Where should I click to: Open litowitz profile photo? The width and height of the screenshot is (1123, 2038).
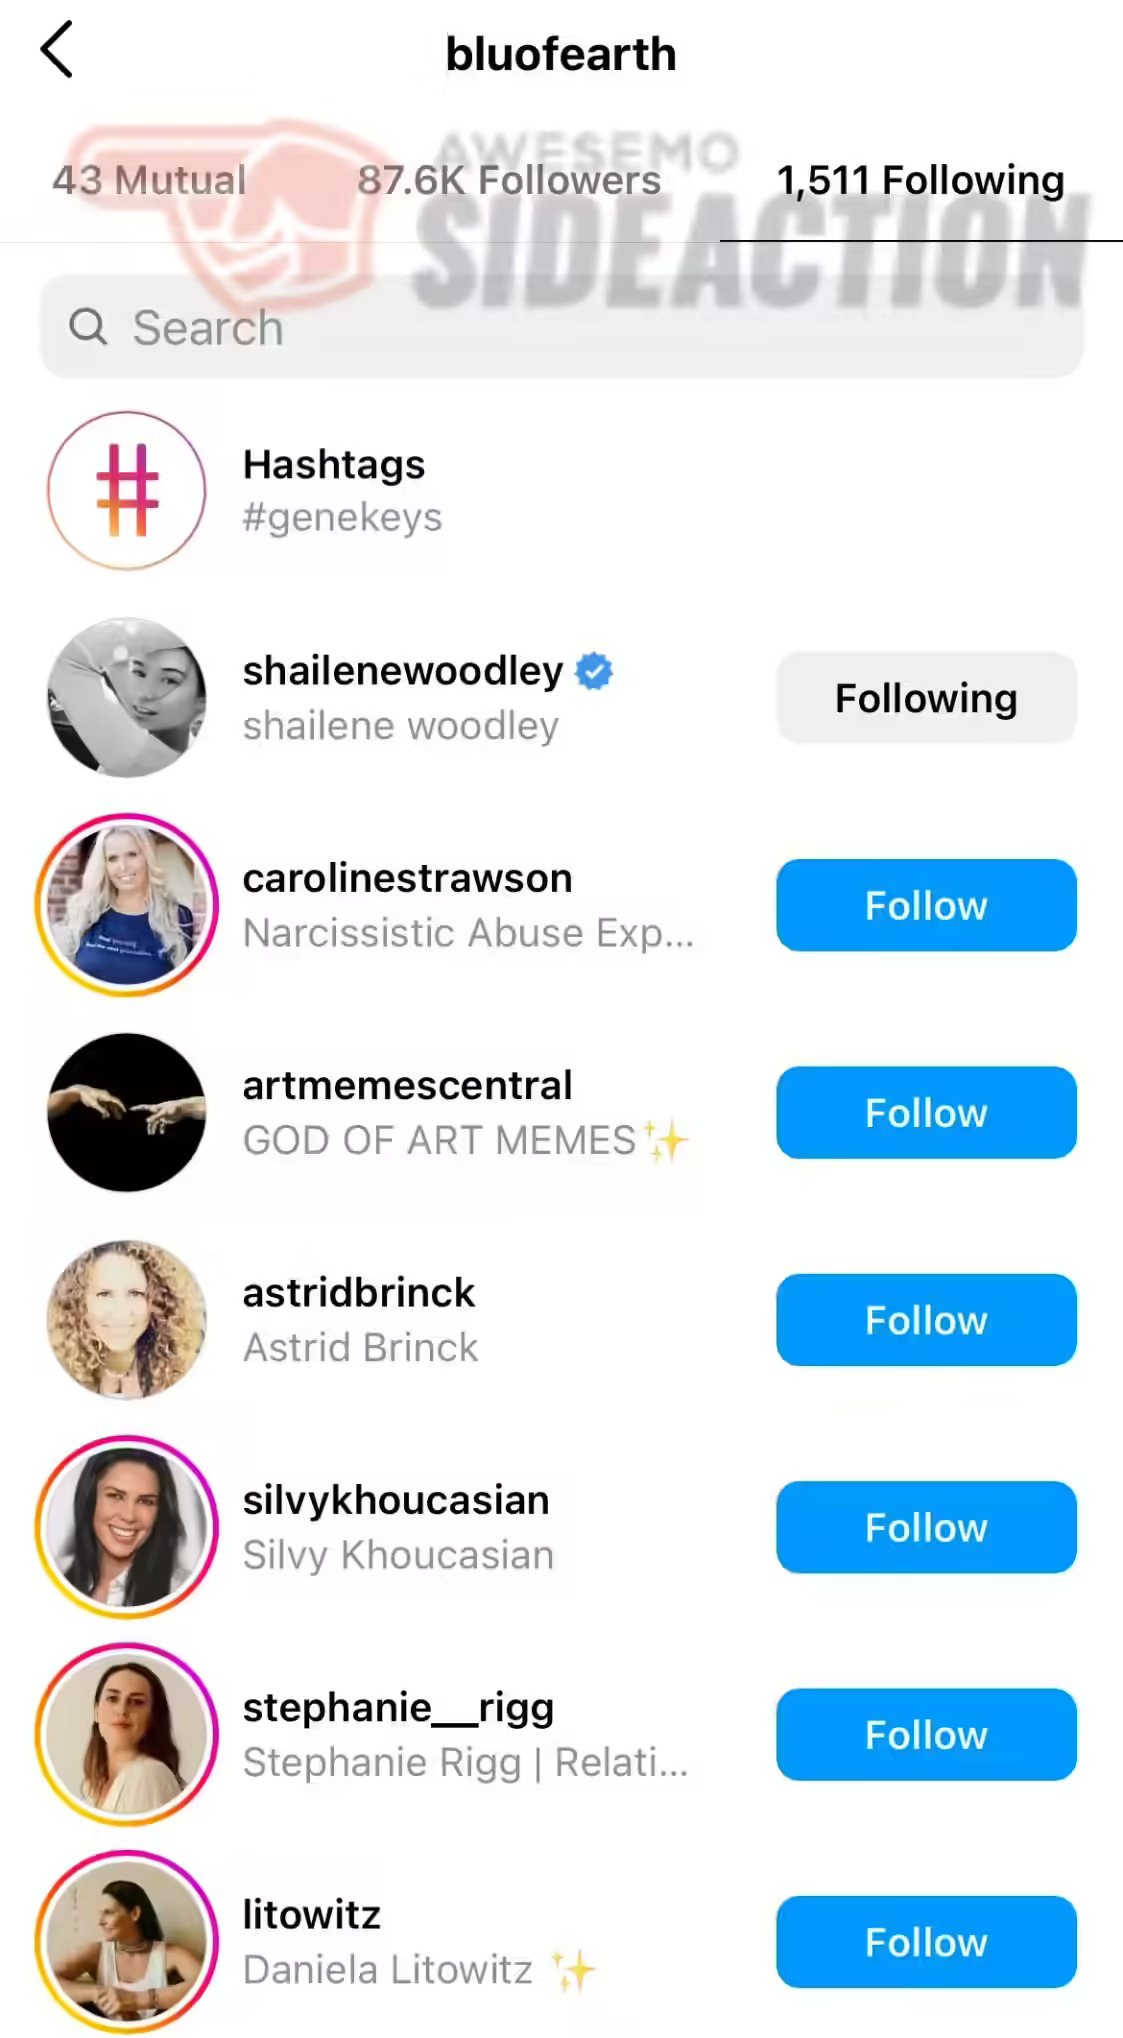(127, 1942)
